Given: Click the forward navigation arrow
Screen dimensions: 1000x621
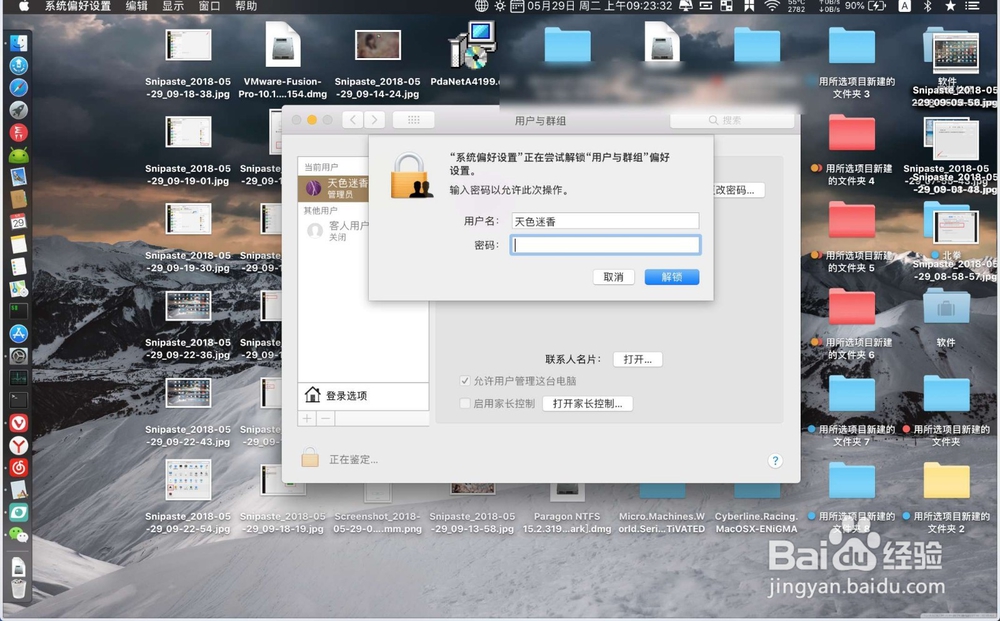Looking at the screenshot, I should pos(372,119).
